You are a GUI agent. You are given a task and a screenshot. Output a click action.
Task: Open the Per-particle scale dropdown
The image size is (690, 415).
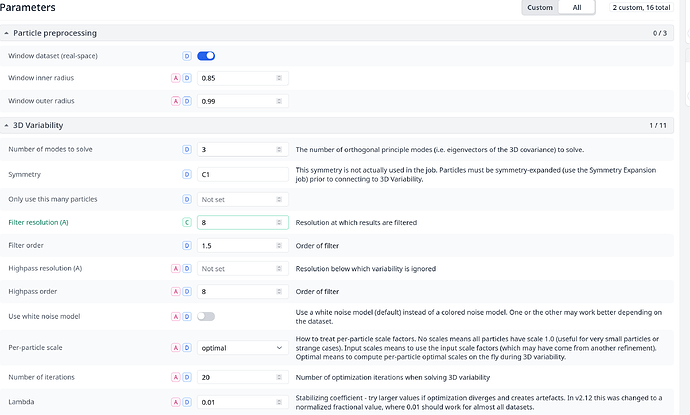pyautogui.click(x=242, y=348)
